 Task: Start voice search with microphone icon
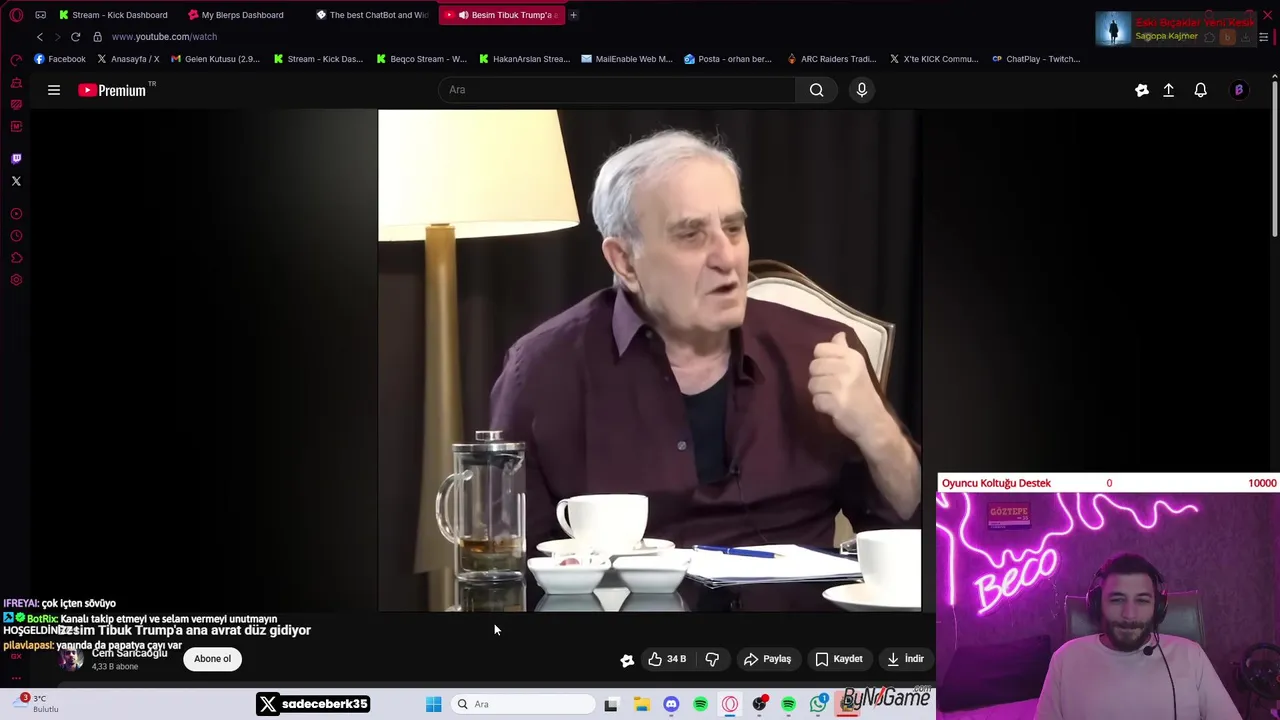(862, 90)
